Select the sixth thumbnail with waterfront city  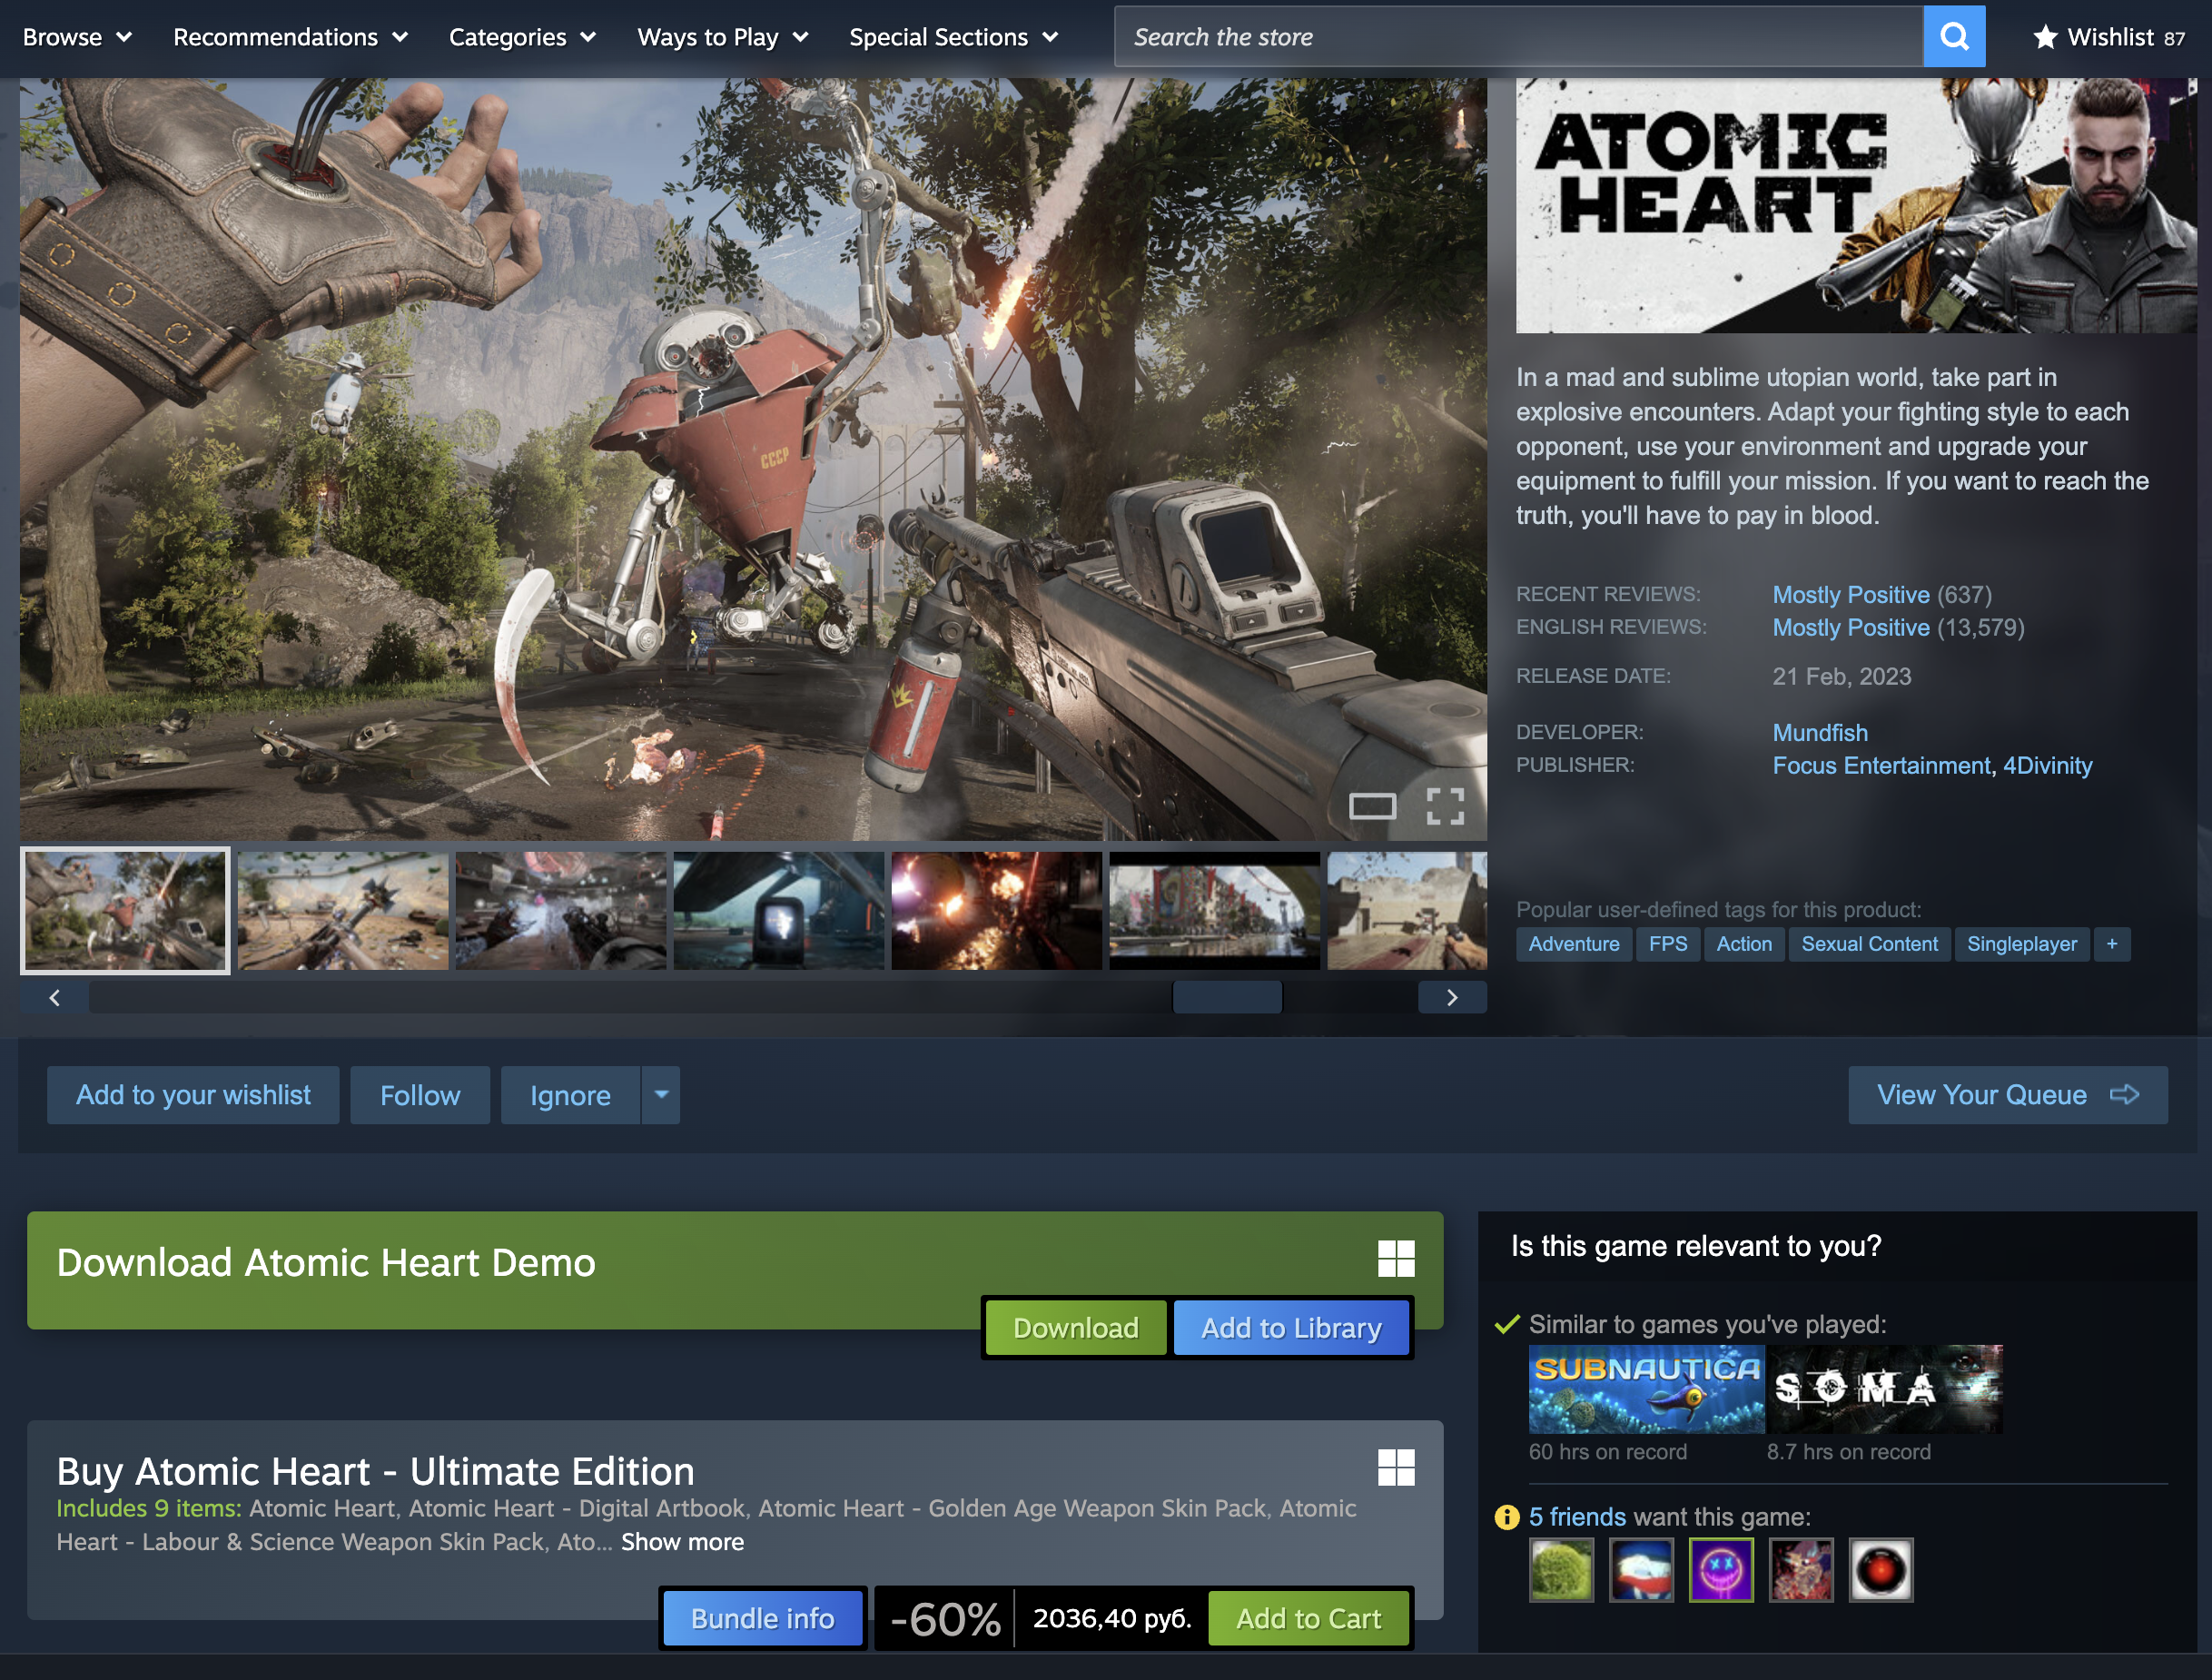[x=1215, y=910]
